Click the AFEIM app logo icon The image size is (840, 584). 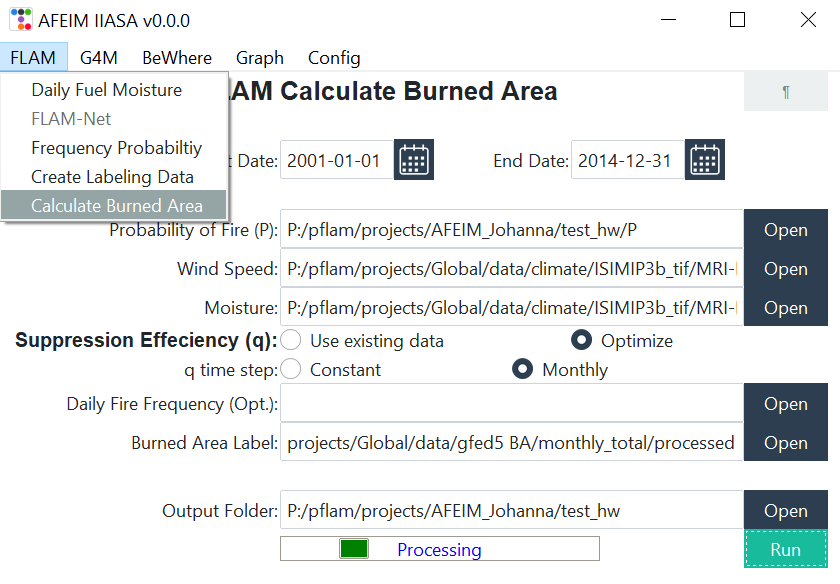tap(21, 20)
